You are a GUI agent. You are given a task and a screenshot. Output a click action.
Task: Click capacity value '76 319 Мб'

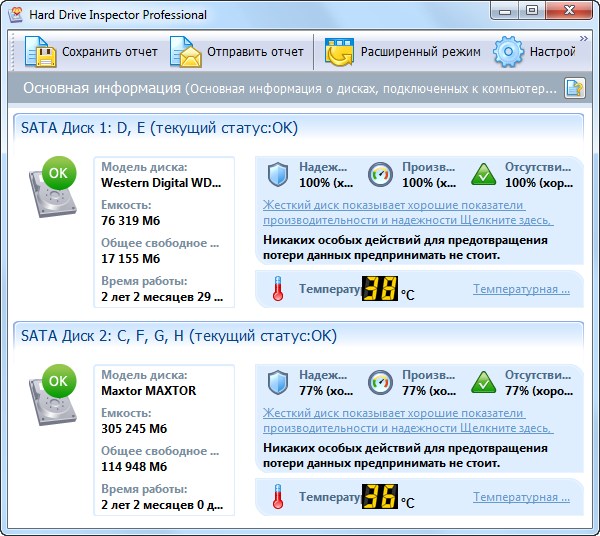(130, 221)
